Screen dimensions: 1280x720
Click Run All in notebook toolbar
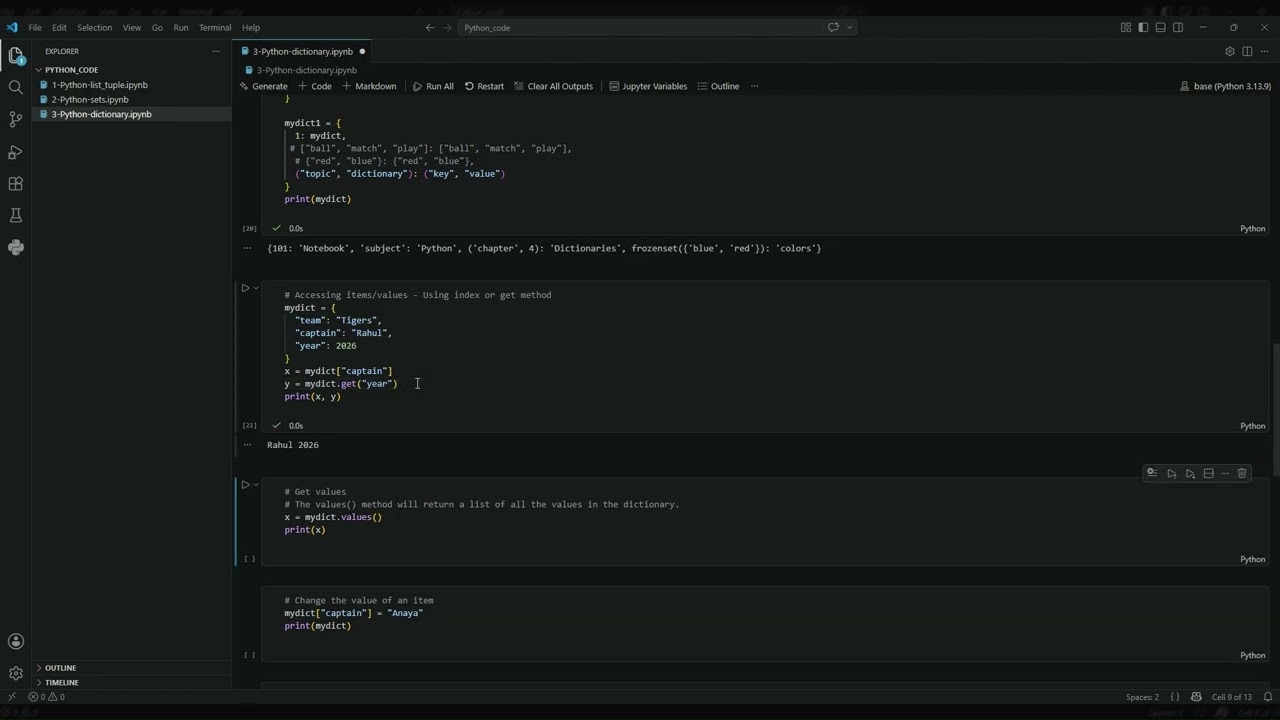[433, 86]
